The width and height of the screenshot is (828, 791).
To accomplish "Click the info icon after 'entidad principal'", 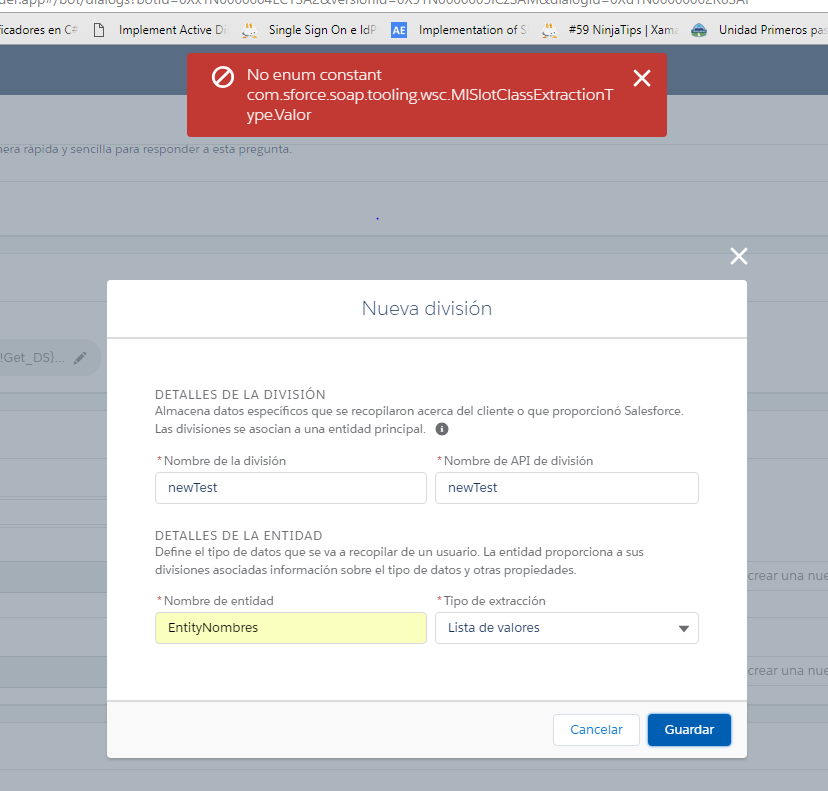I will pos(441,429).
